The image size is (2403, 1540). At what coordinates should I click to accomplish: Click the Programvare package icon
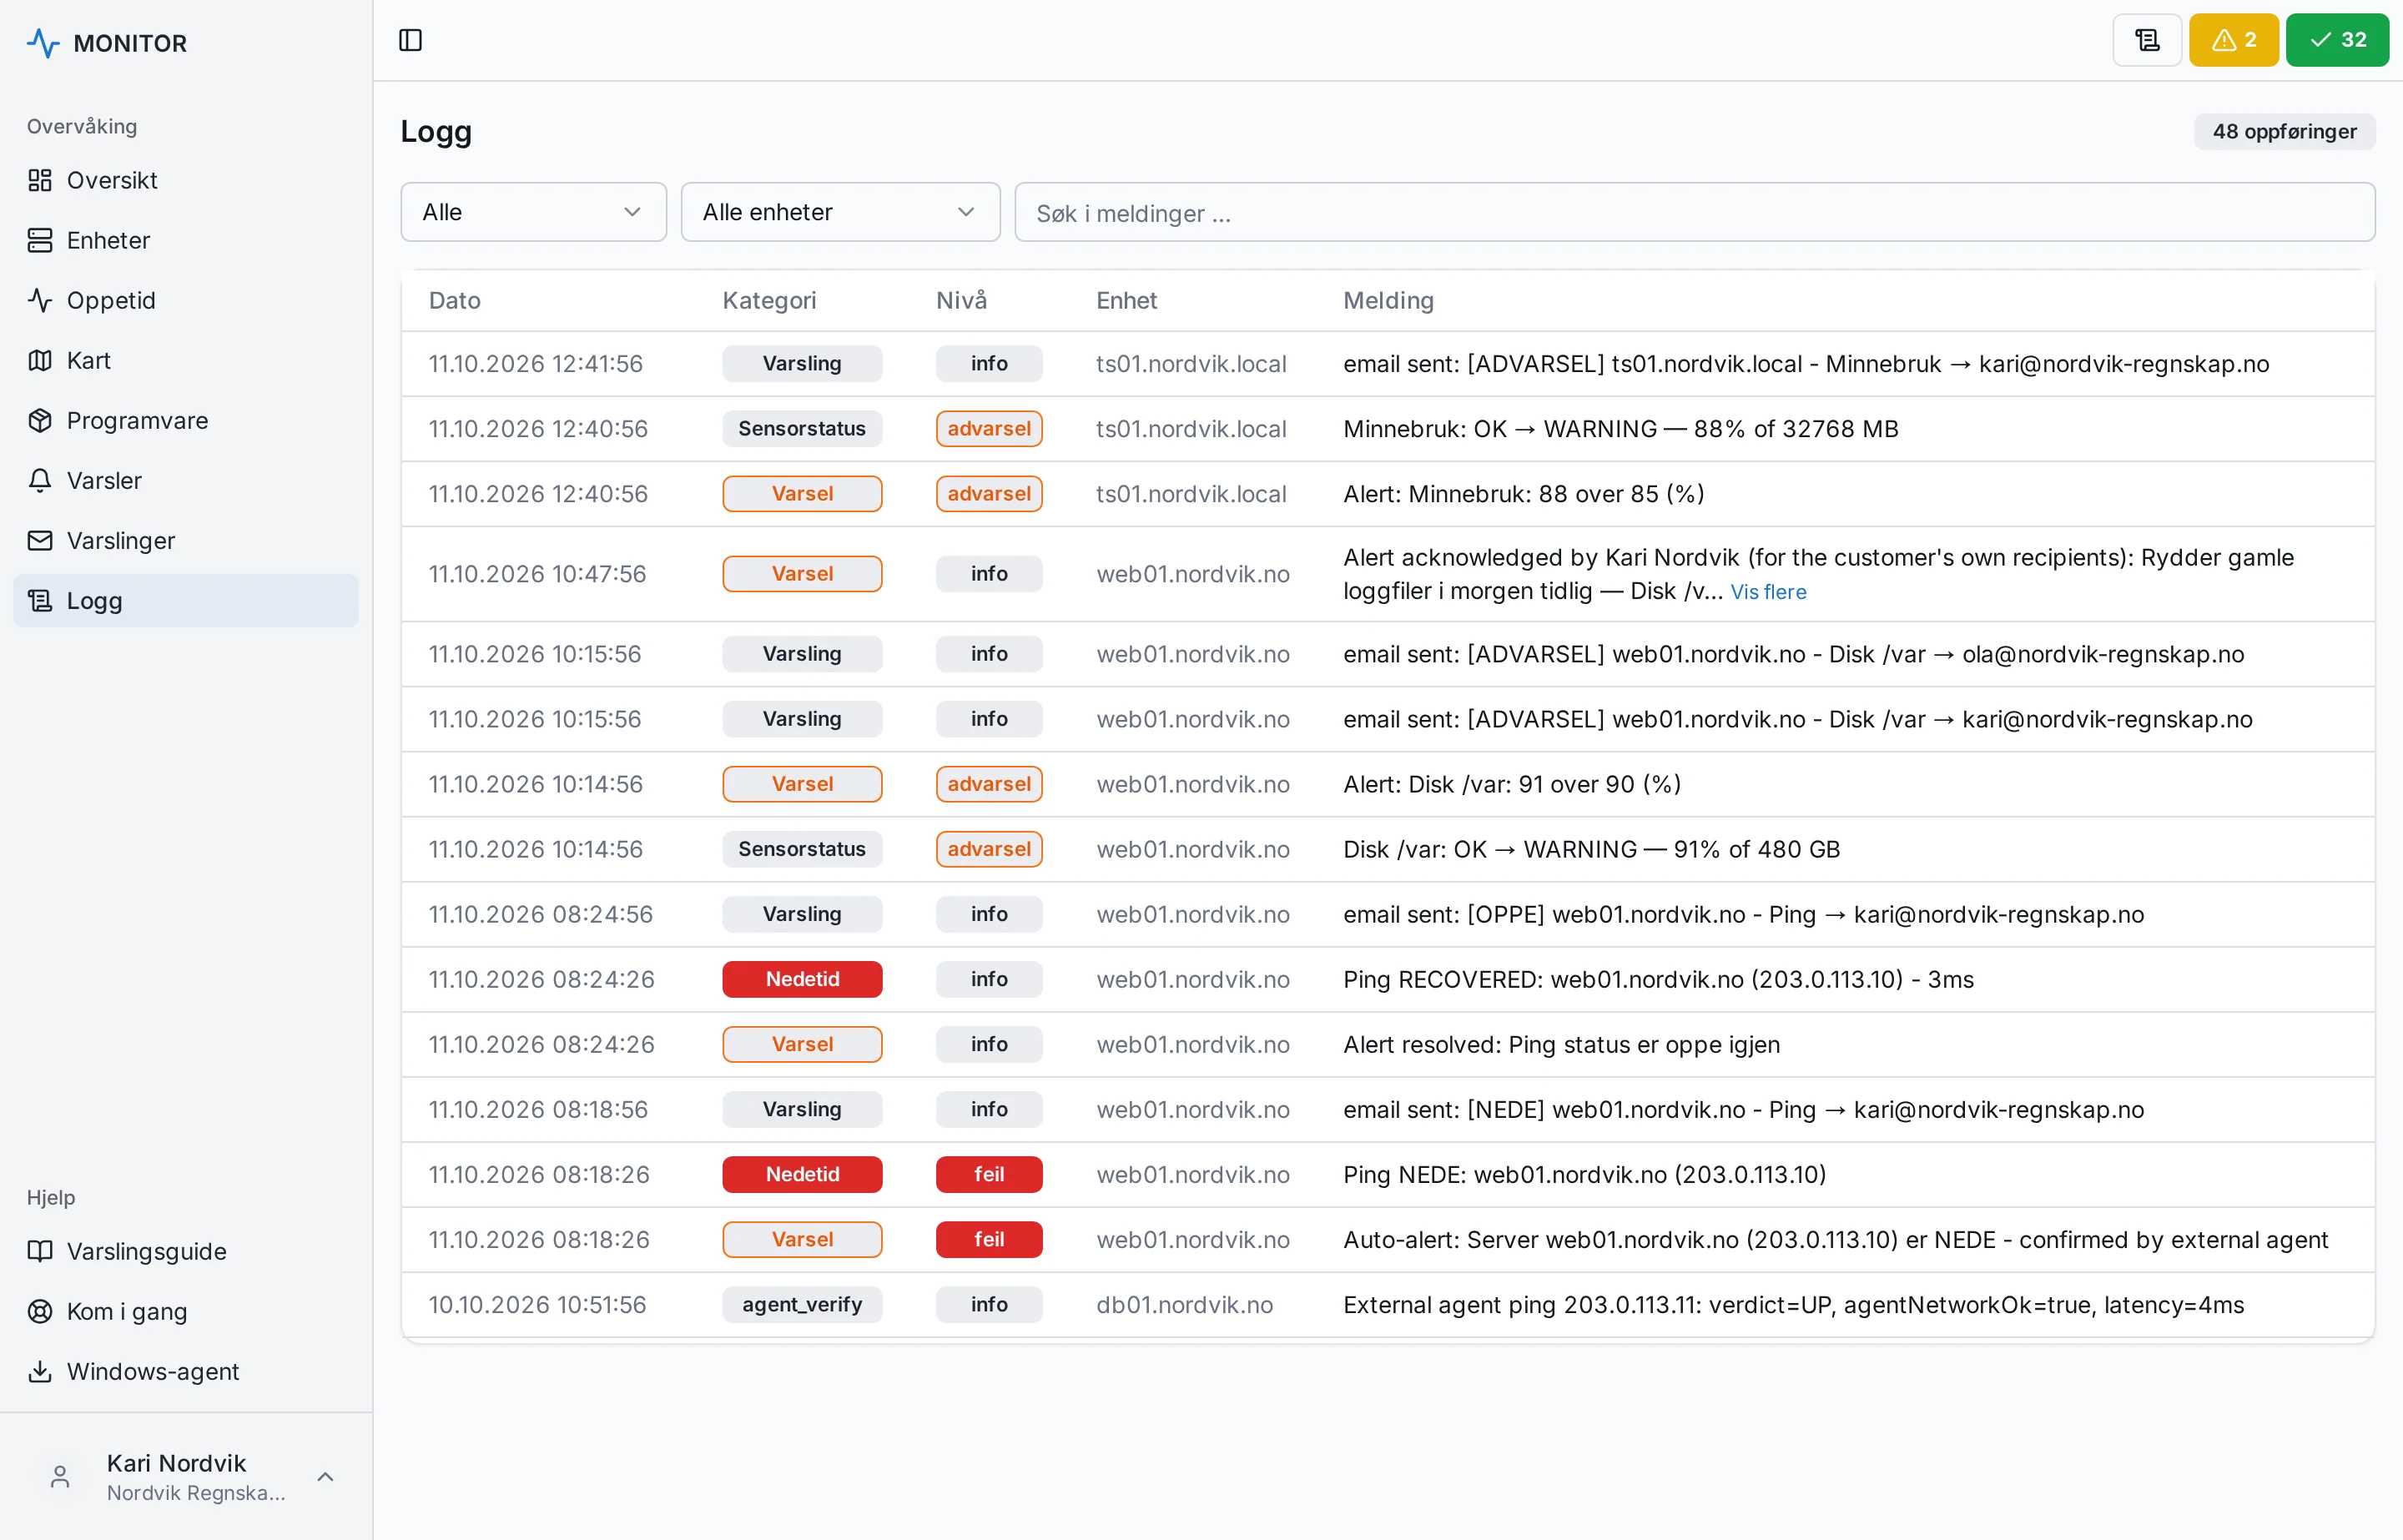tap(40, 420)
